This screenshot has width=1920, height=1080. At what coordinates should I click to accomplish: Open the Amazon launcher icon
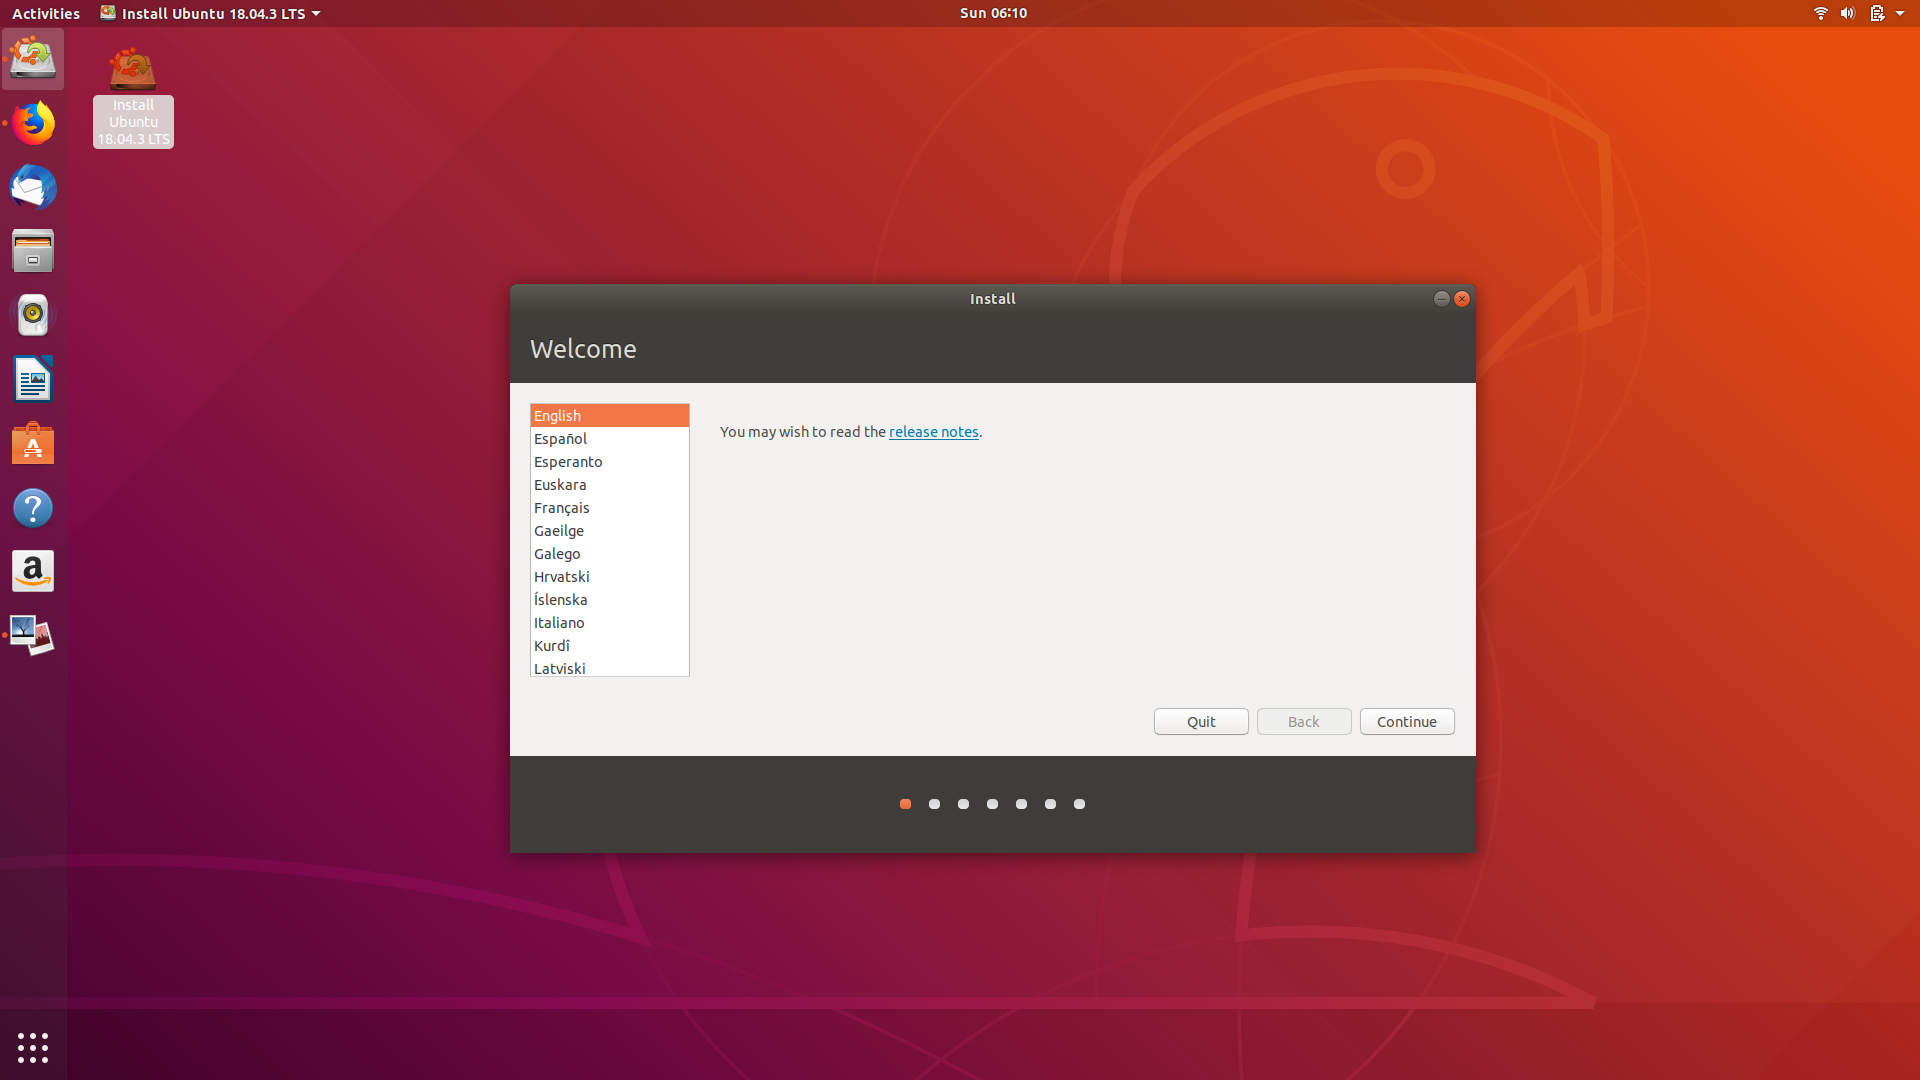[33, 571]
